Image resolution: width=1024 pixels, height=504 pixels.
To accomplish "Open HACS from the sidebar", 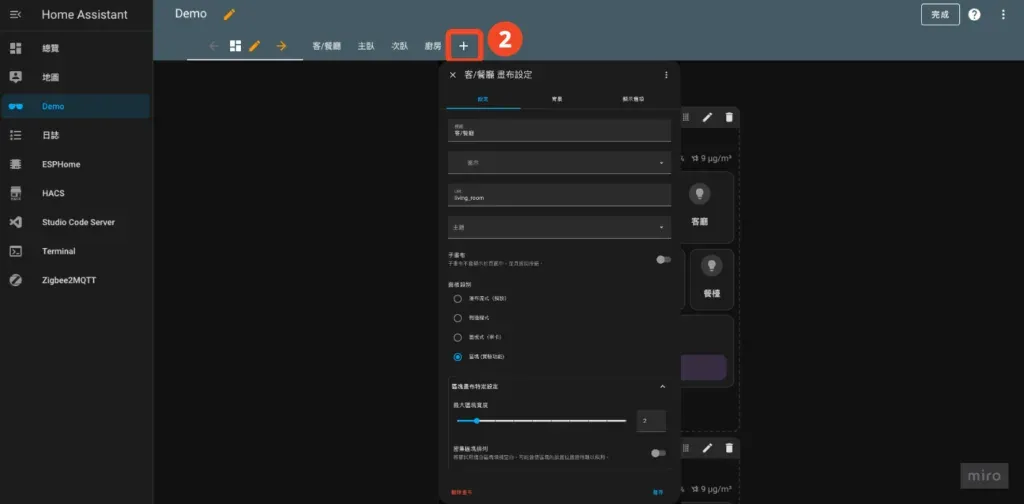I will 52,193.
